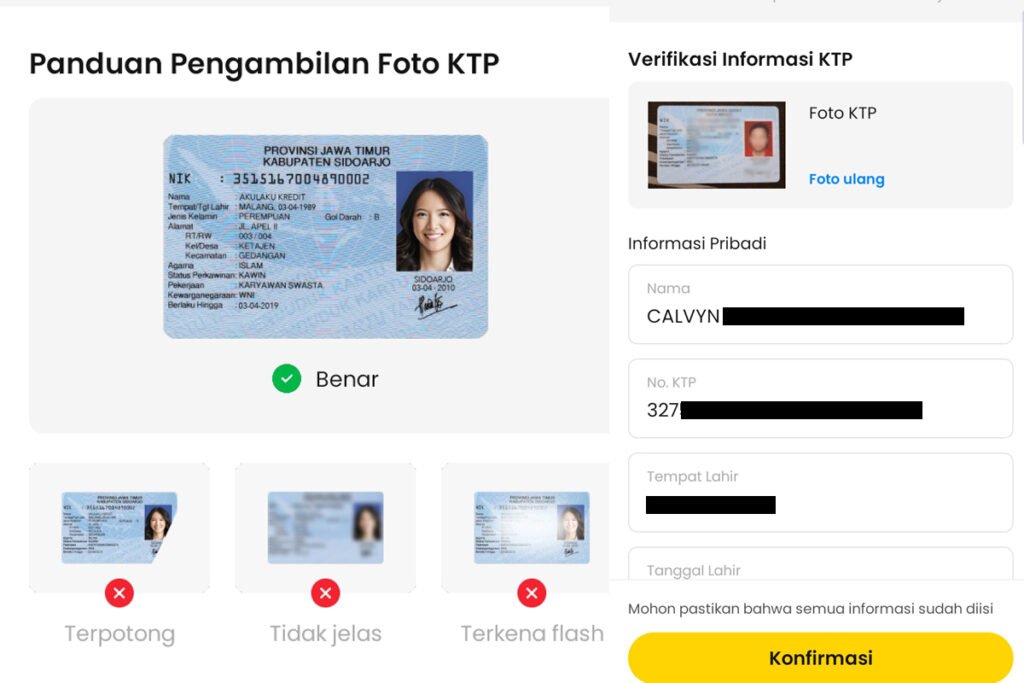Open the uploaded Foto KTP thumbnail
Viewport: 1024px width, 683px height.
(716, 145)
